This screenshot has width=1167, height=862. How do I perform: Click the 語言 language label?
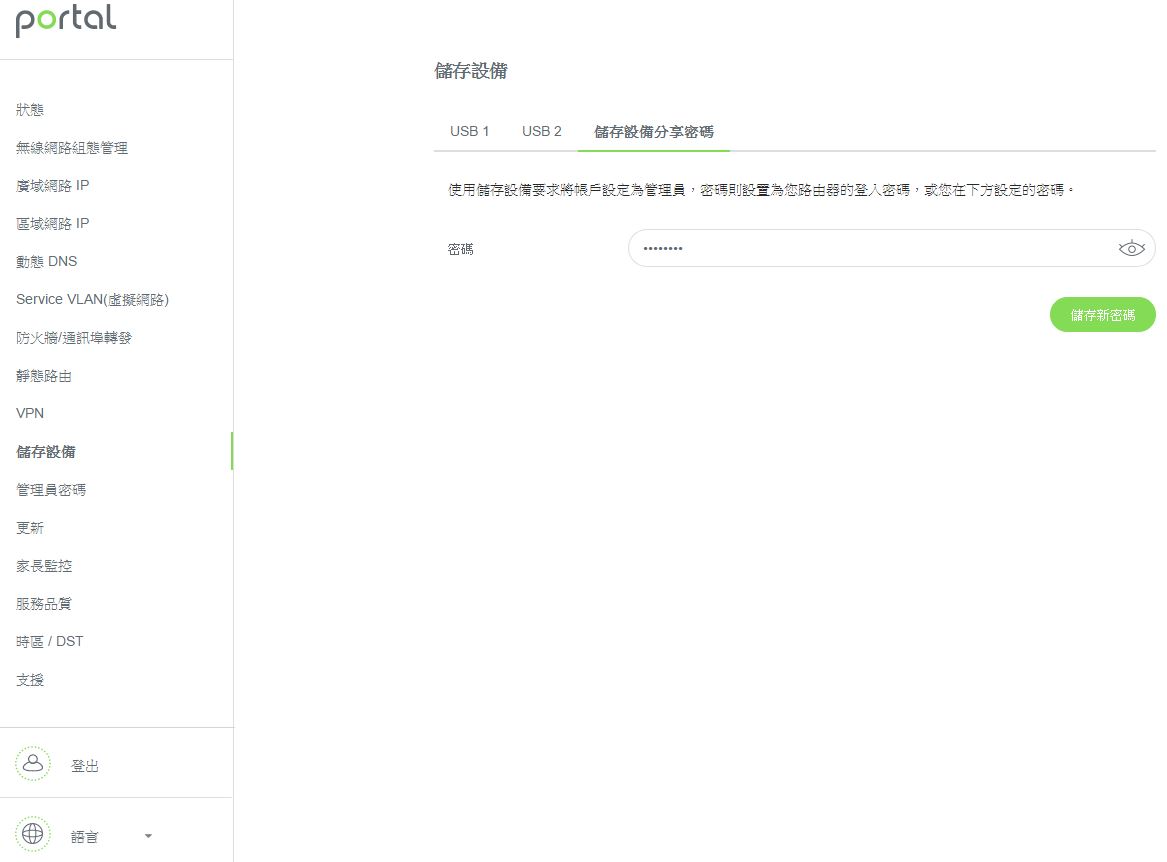(84, 837)
